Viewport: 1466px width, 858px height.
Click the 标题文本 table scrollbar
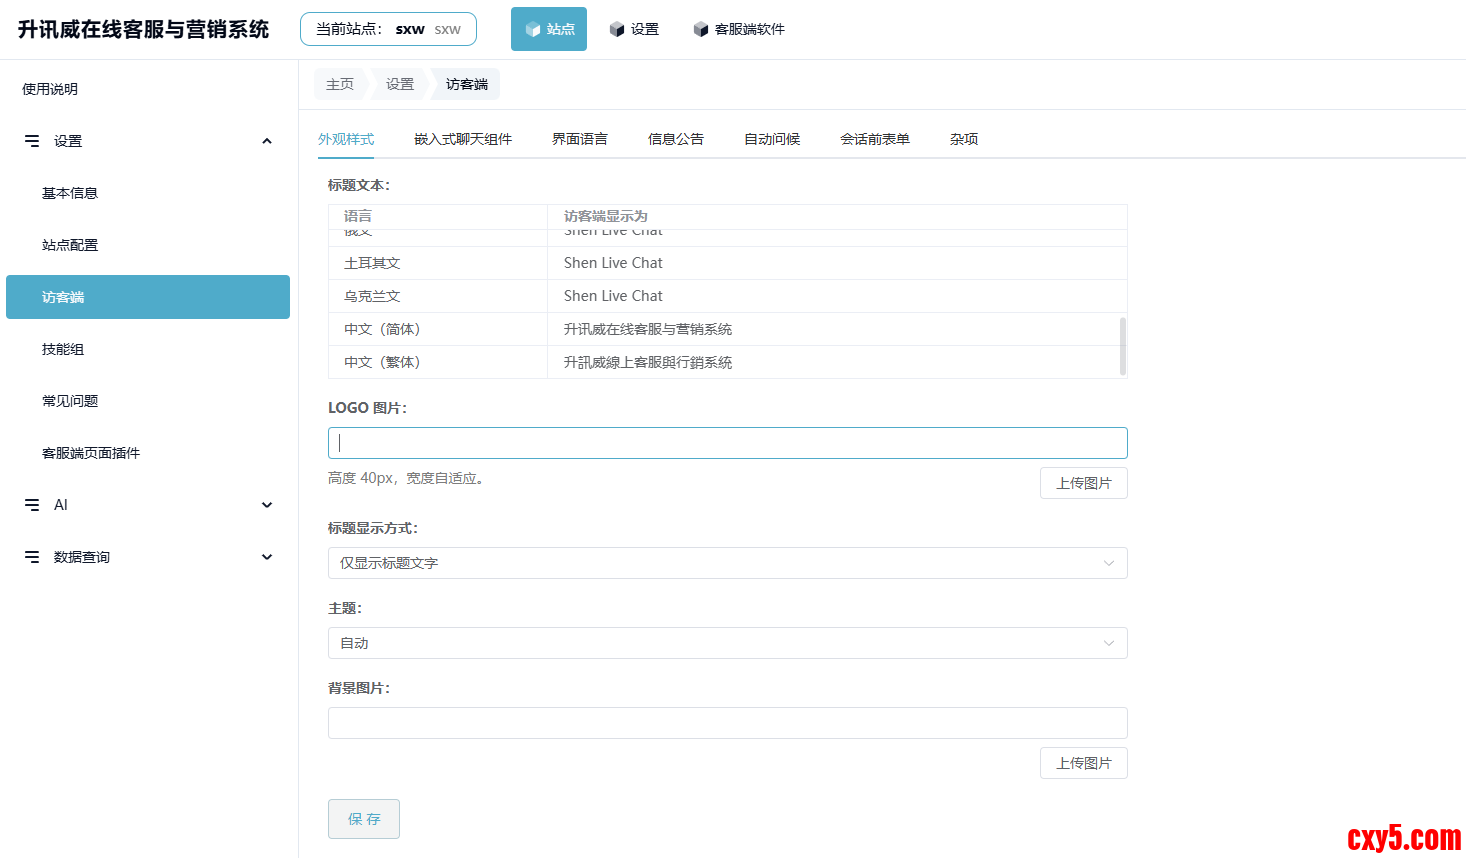coord(1123,346)
